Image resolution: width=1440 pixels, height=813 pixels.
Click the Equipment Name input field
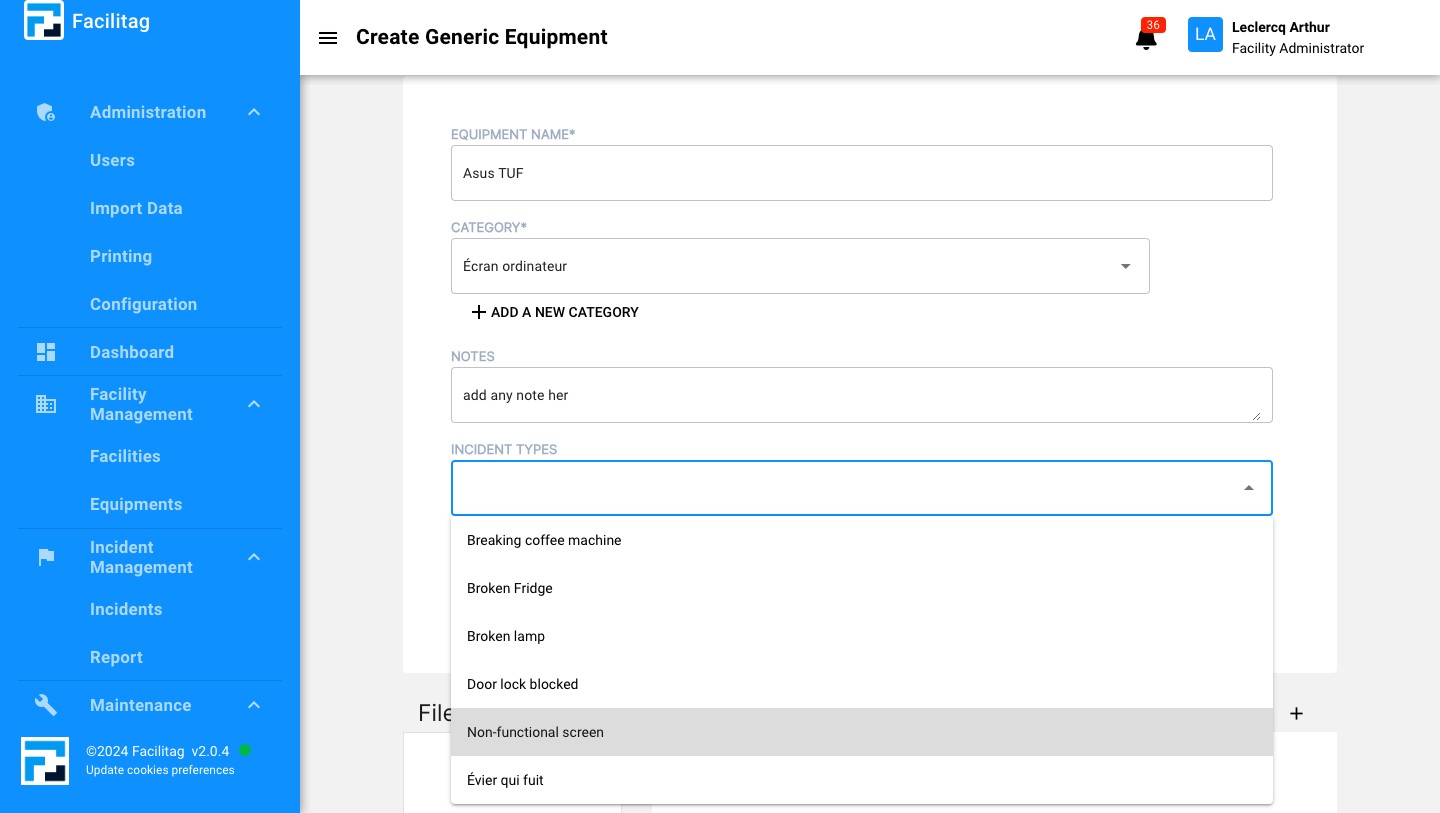point(861,173)
